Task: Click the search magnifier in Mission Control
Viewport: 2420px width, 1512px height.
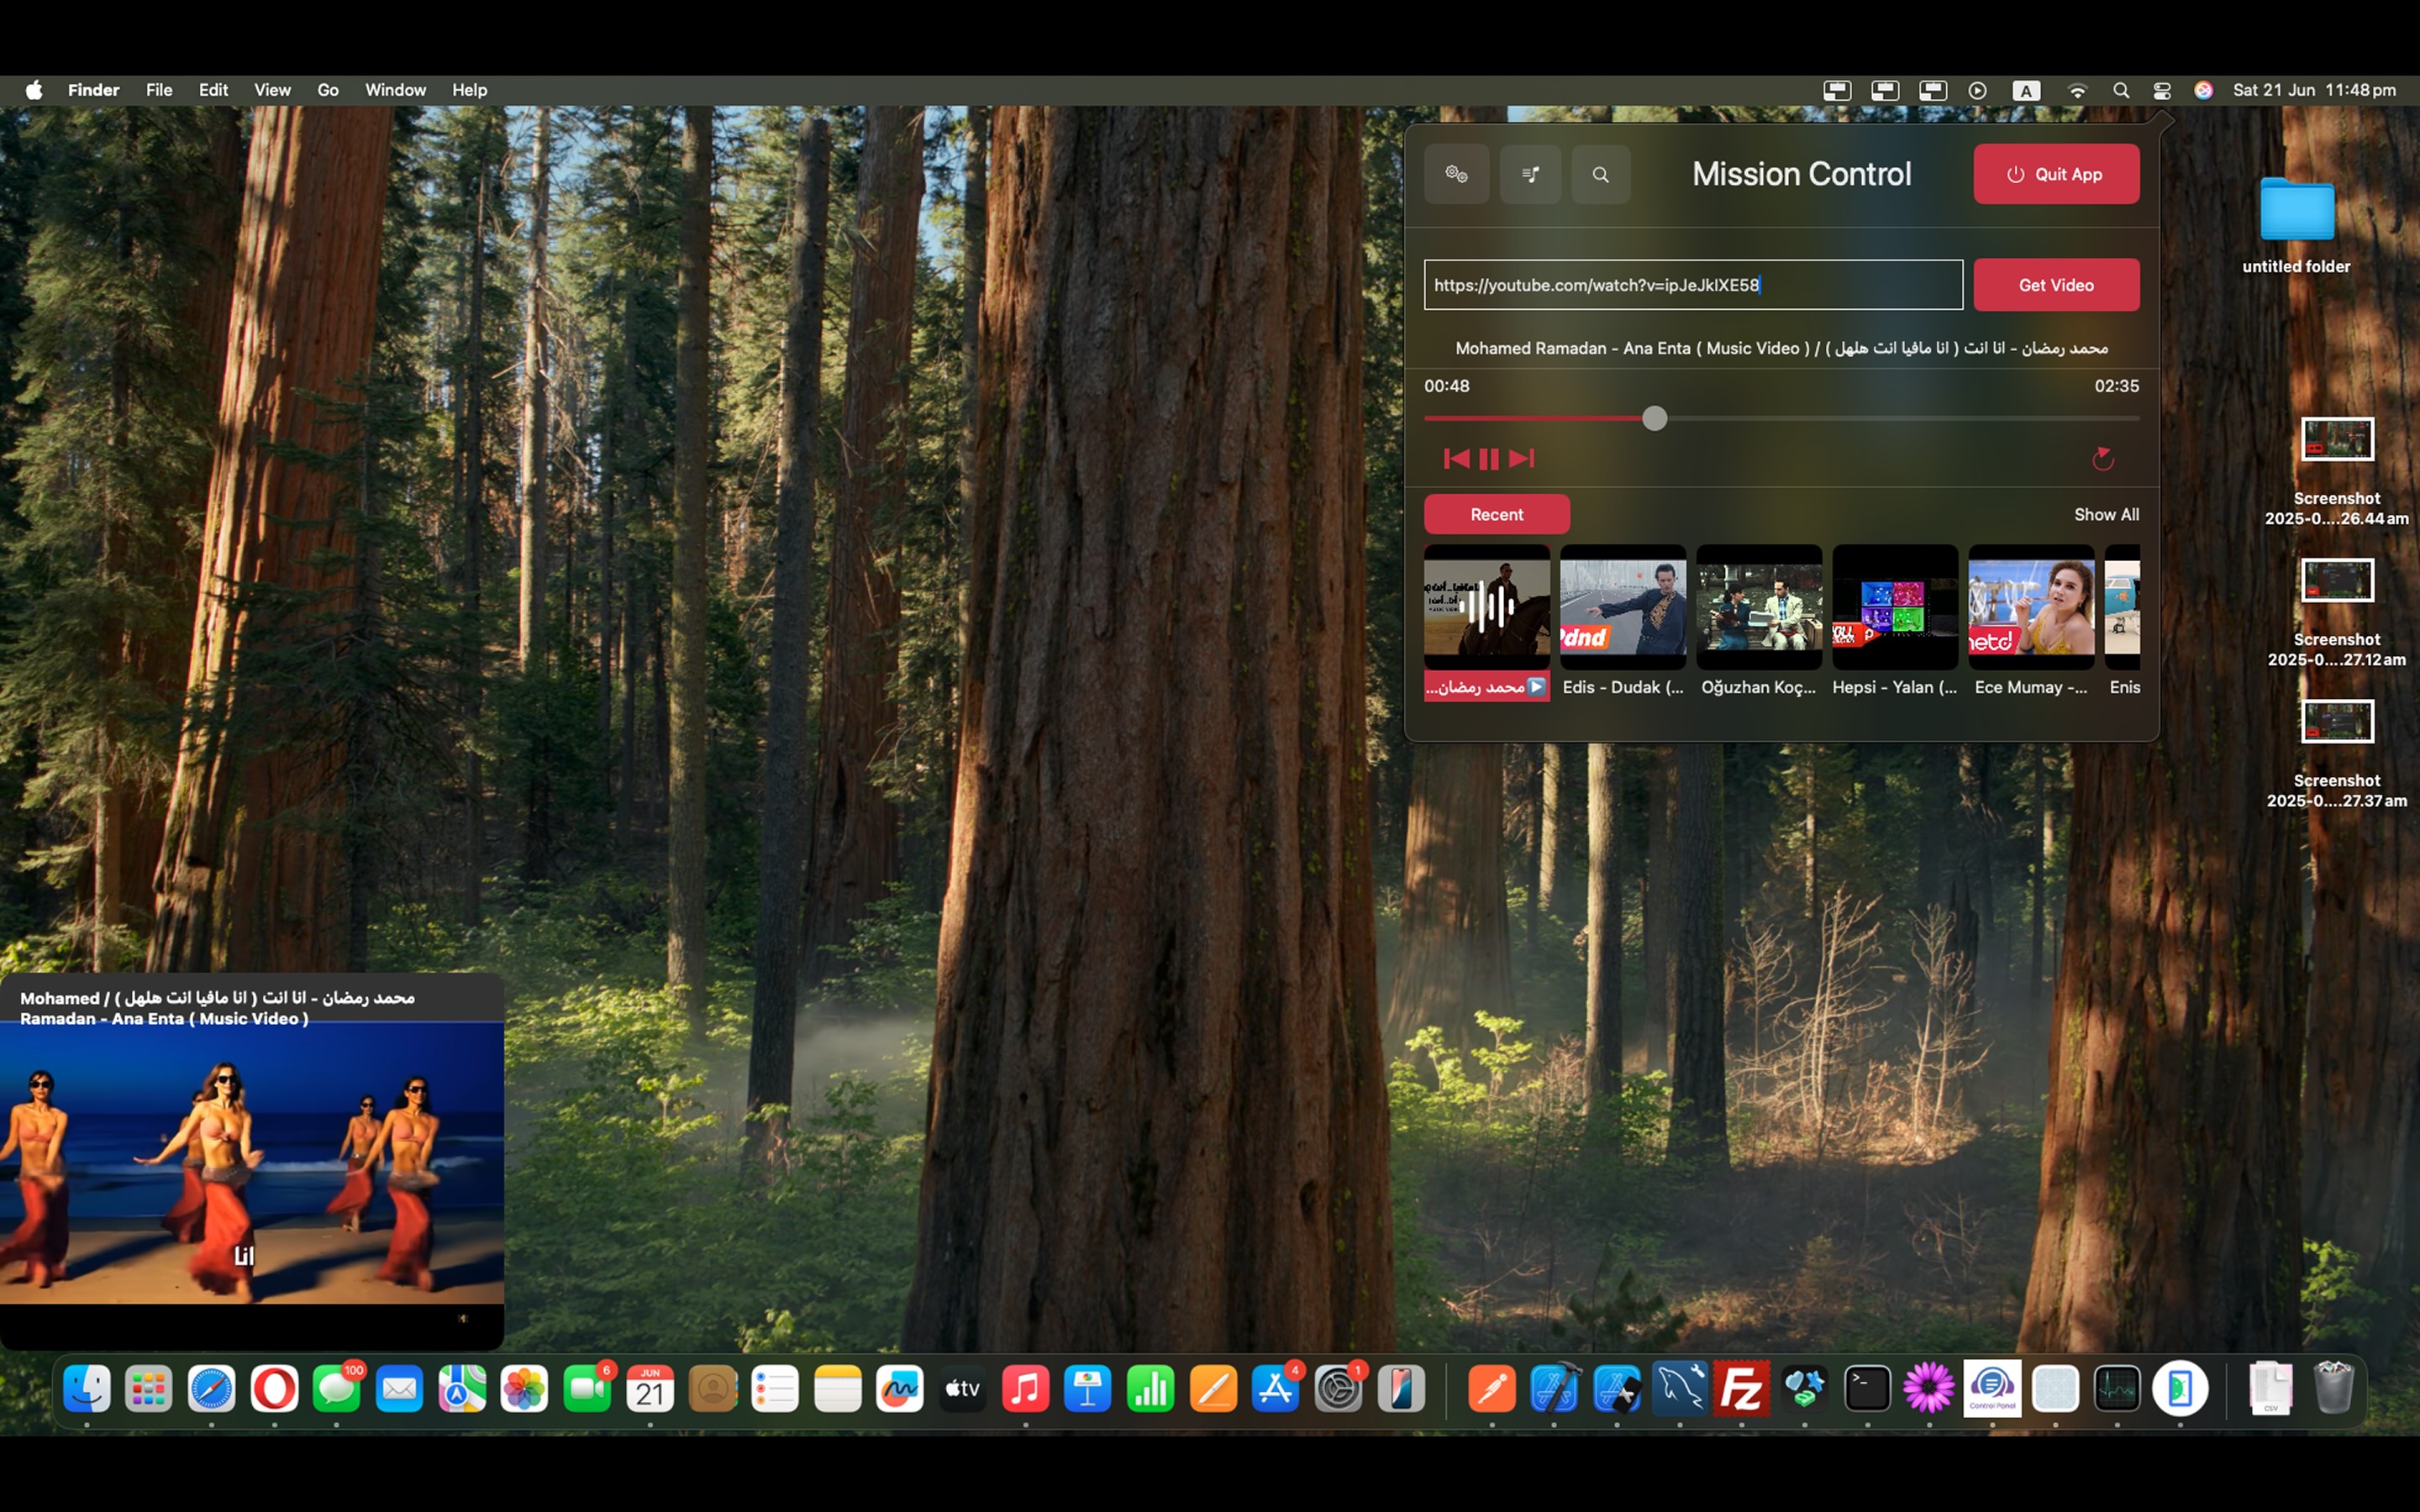Action: point(1600,174)
